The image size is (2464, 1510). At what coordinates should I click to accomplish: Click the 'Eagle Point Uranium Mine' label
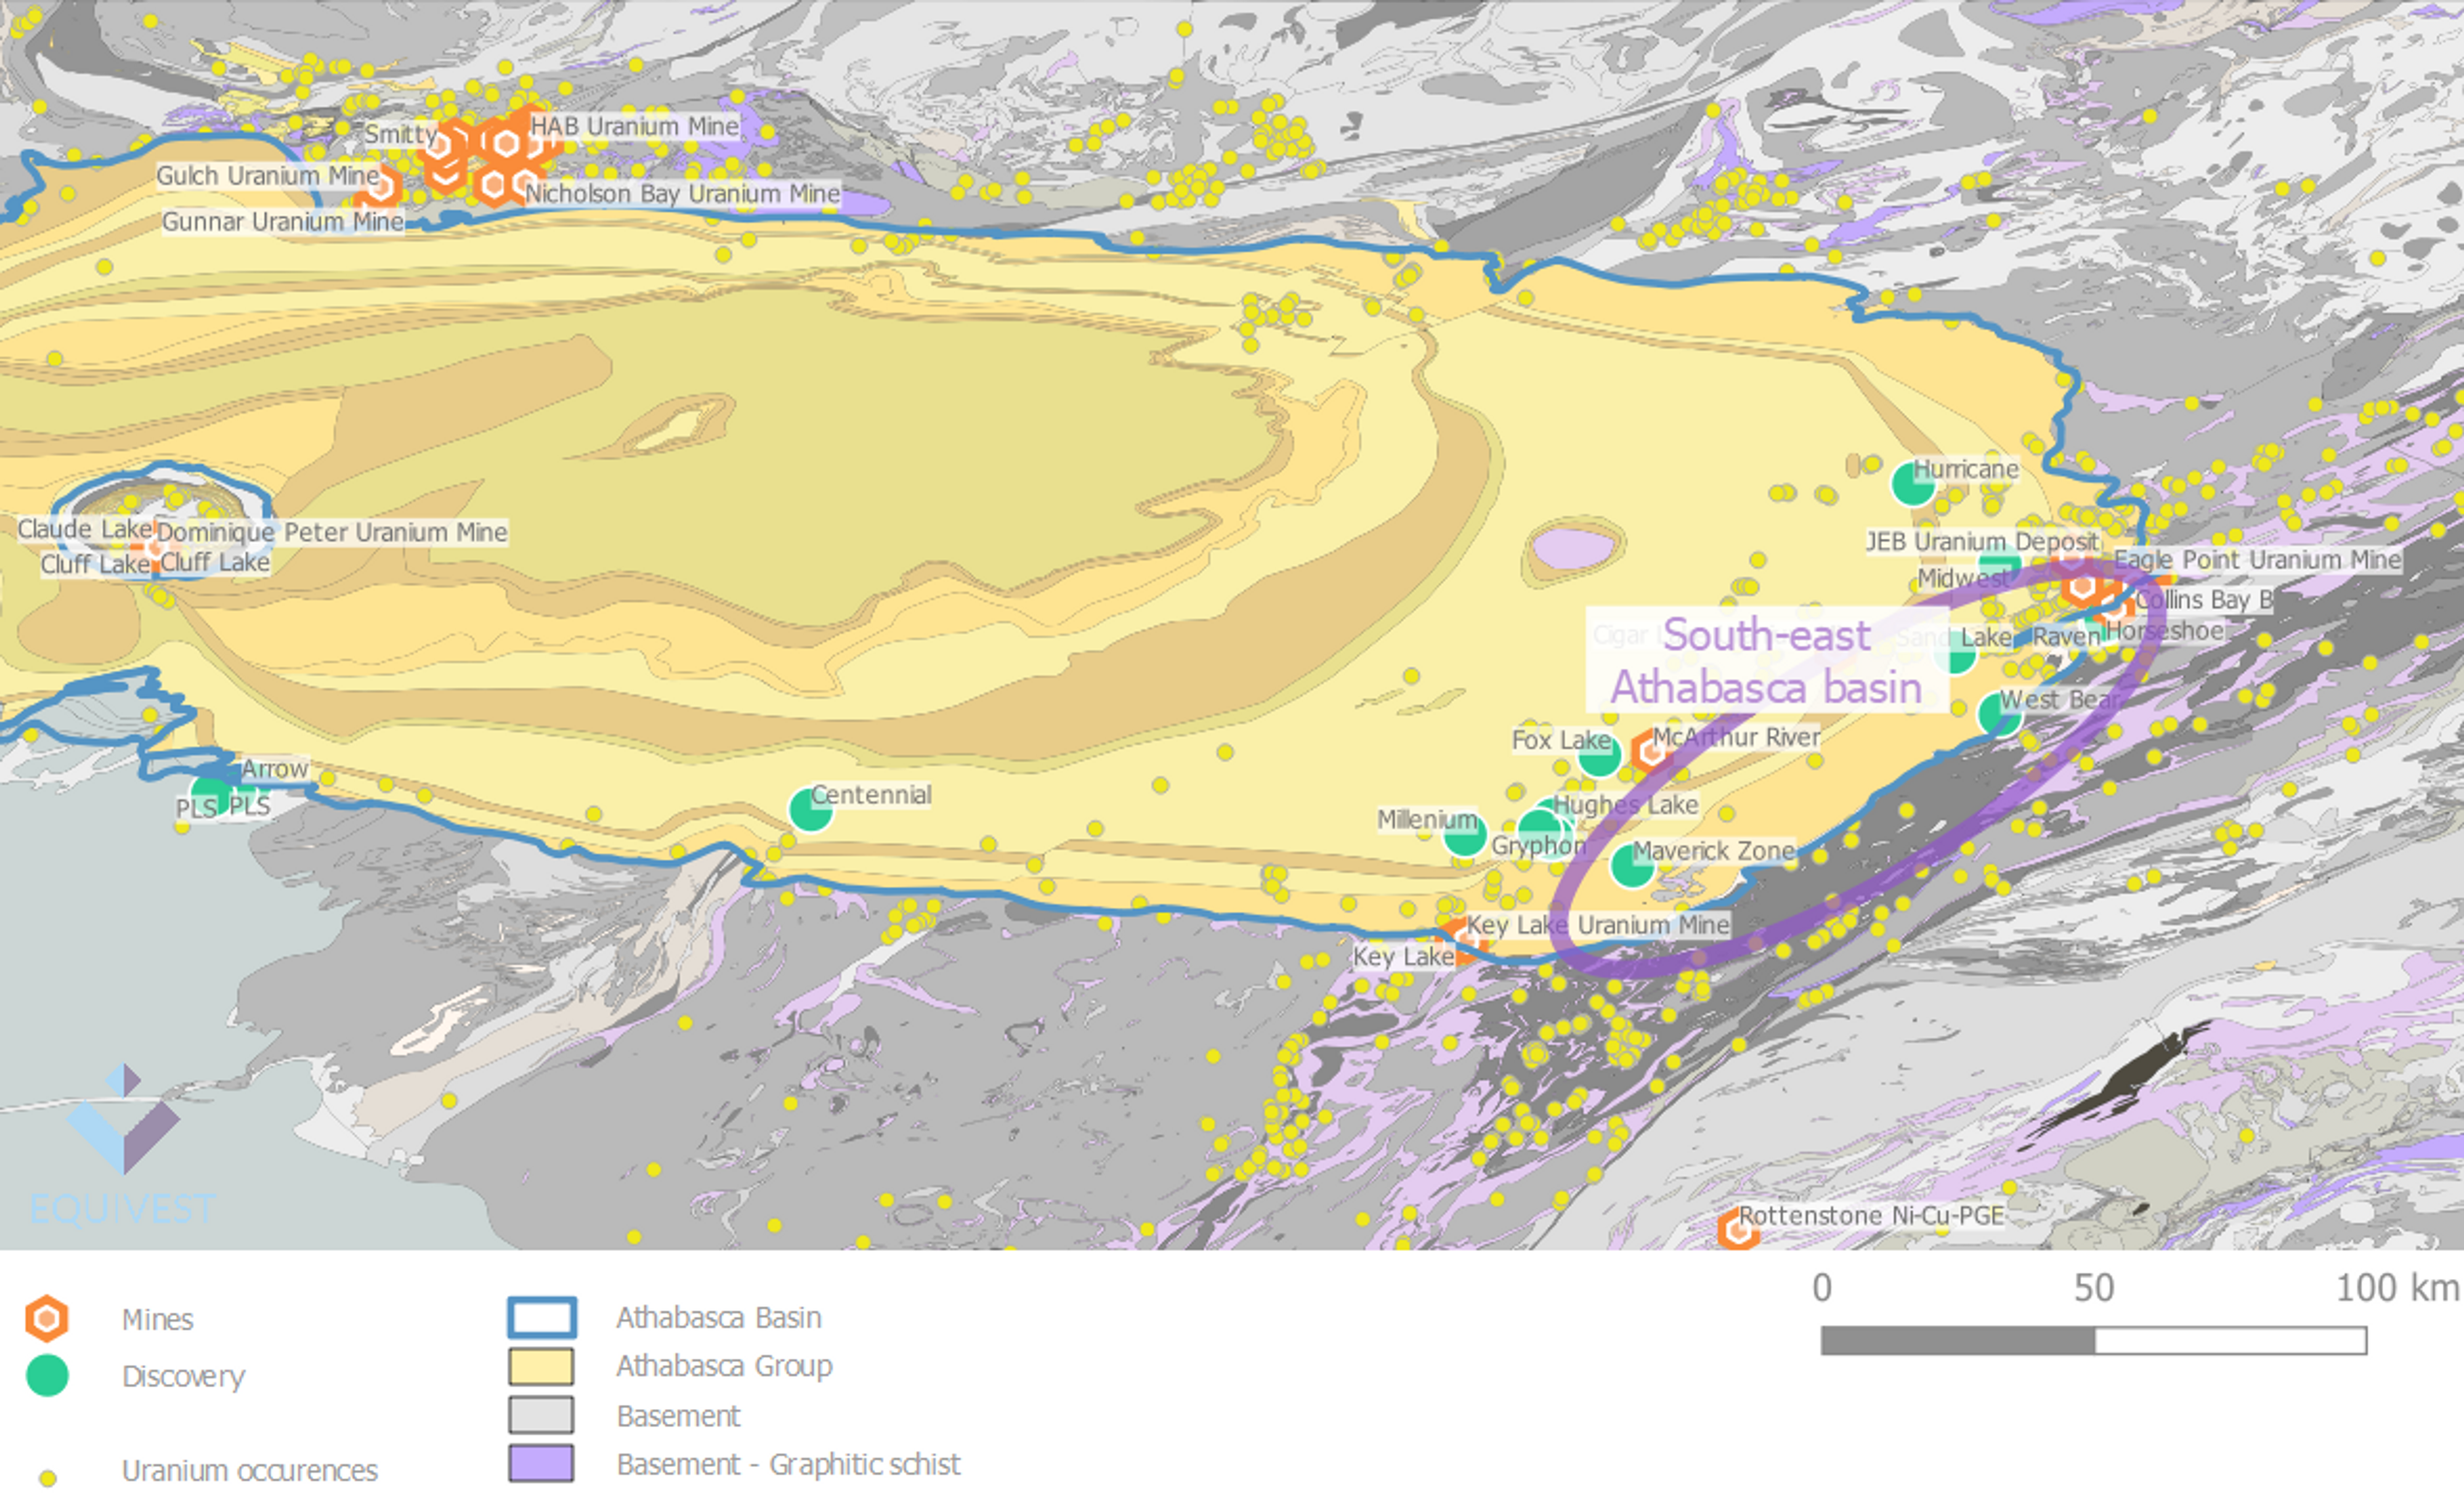click(2257, 560)
